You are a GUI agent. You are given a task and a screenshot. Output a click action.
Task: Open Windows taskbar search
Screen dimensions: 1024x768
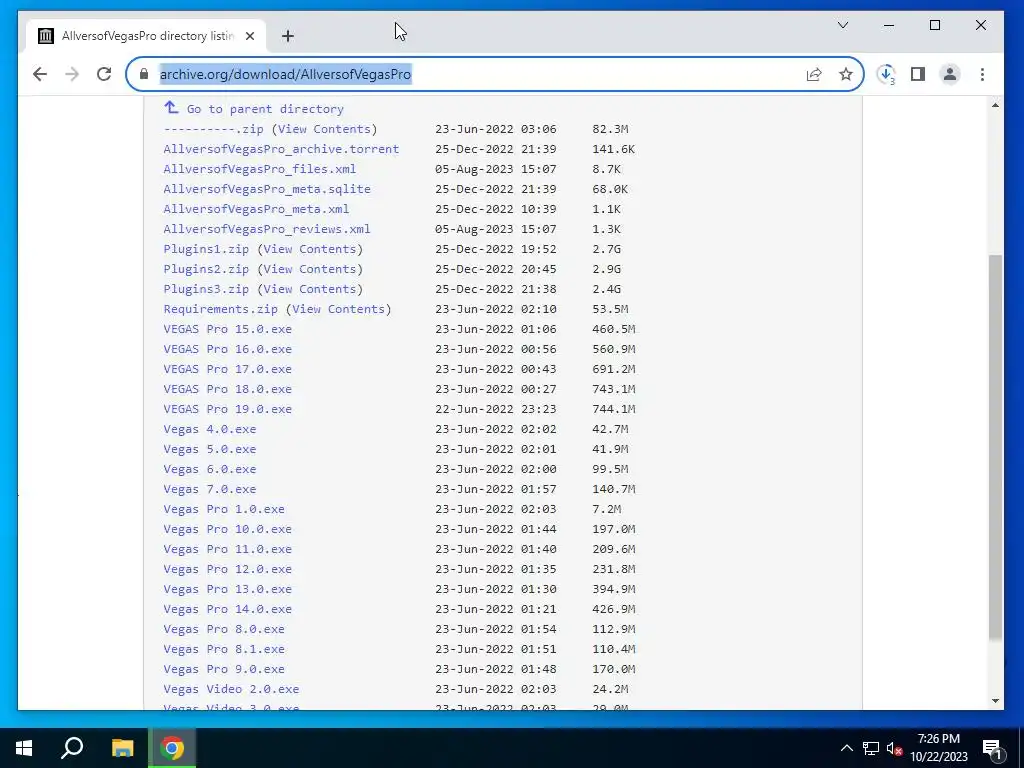[x=72, y=748]
